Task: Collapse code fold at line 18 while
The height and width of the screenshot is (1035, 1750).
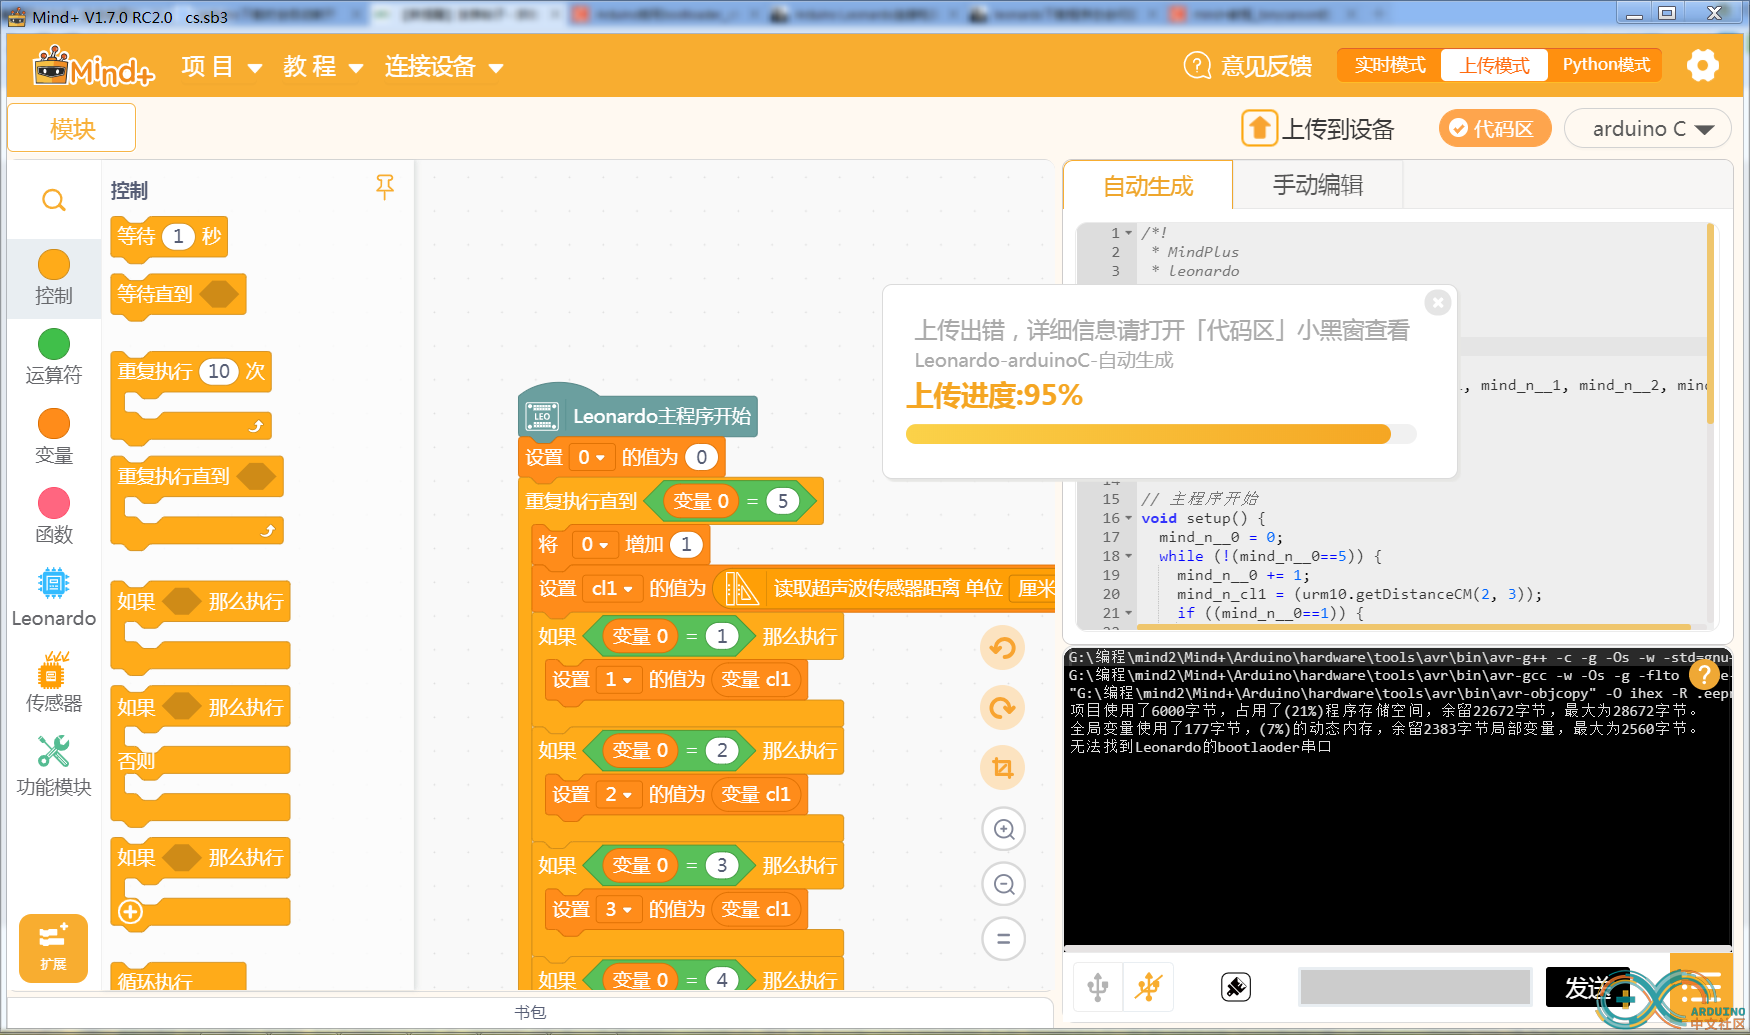Action: (1129, 557)
